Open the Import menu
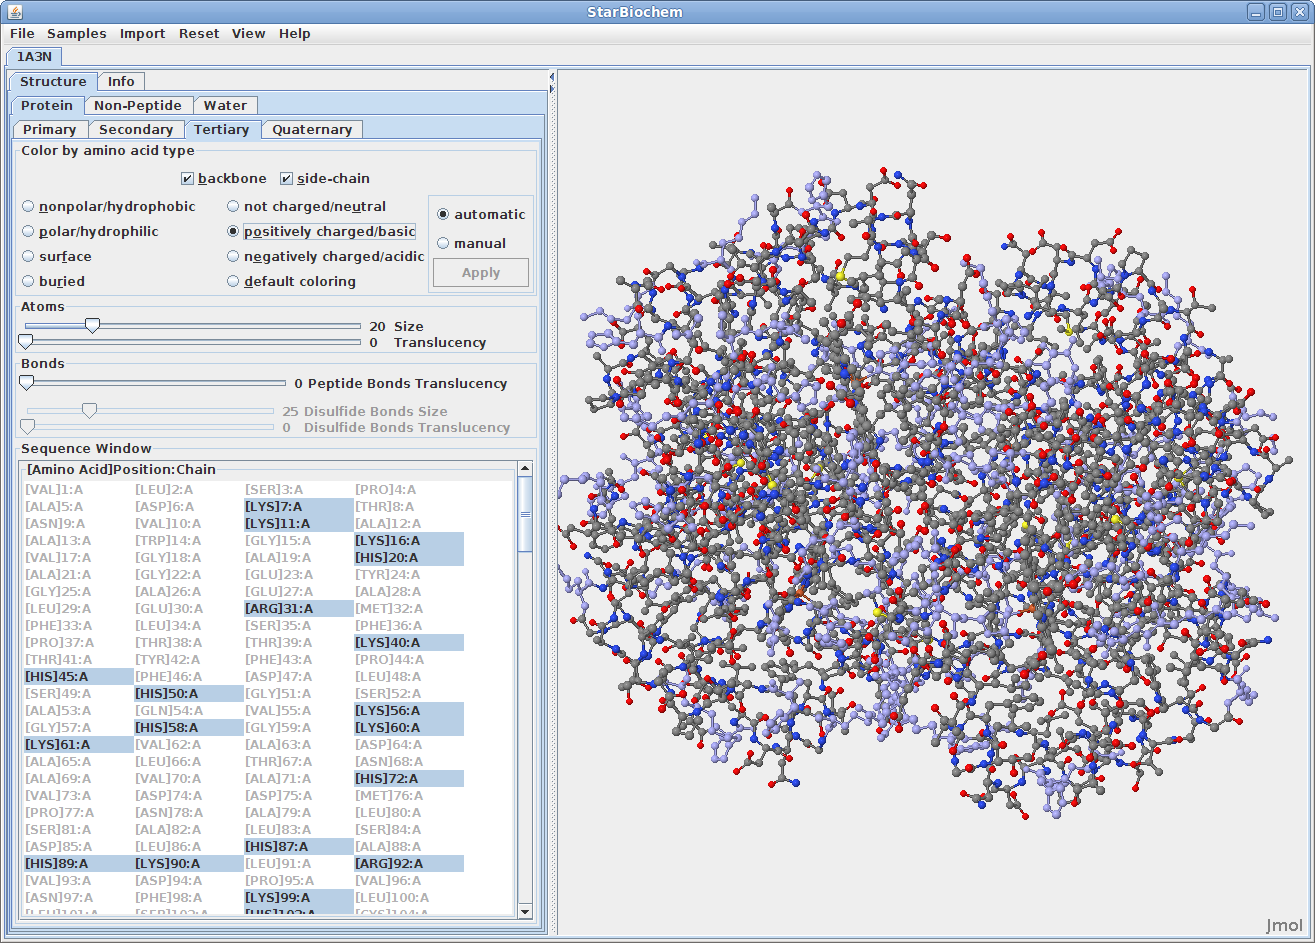The image size is (1315, 943). (x=143, y=34)
